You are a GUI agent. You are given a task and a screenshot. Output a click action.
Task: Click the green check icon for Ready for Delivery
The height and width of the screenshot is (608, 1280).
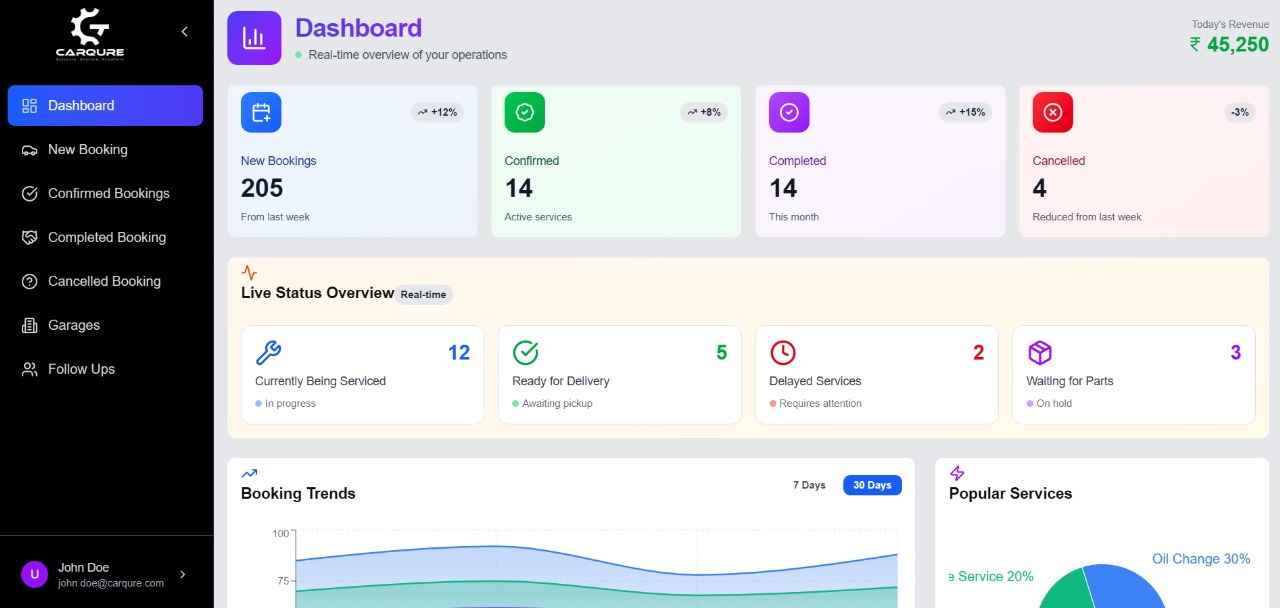point(526,352)
